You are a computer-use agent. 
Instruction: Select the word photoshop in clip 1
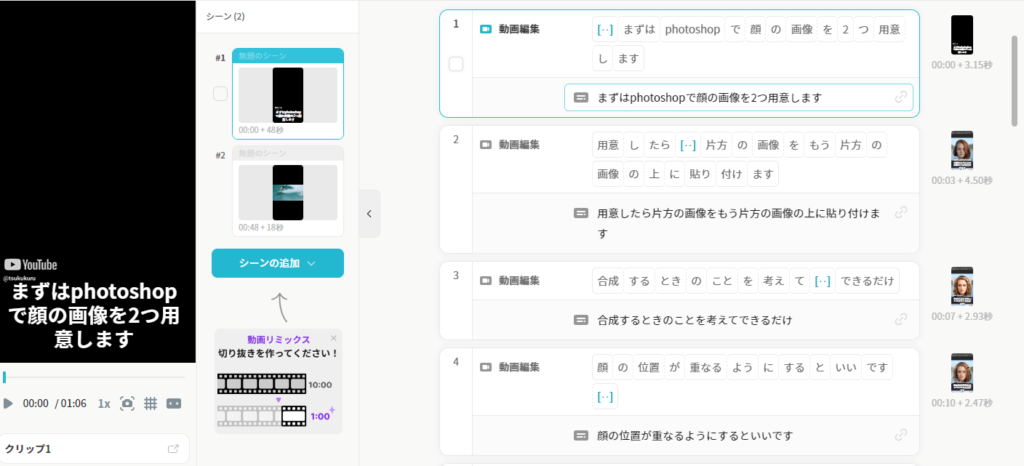click(692, 29)
